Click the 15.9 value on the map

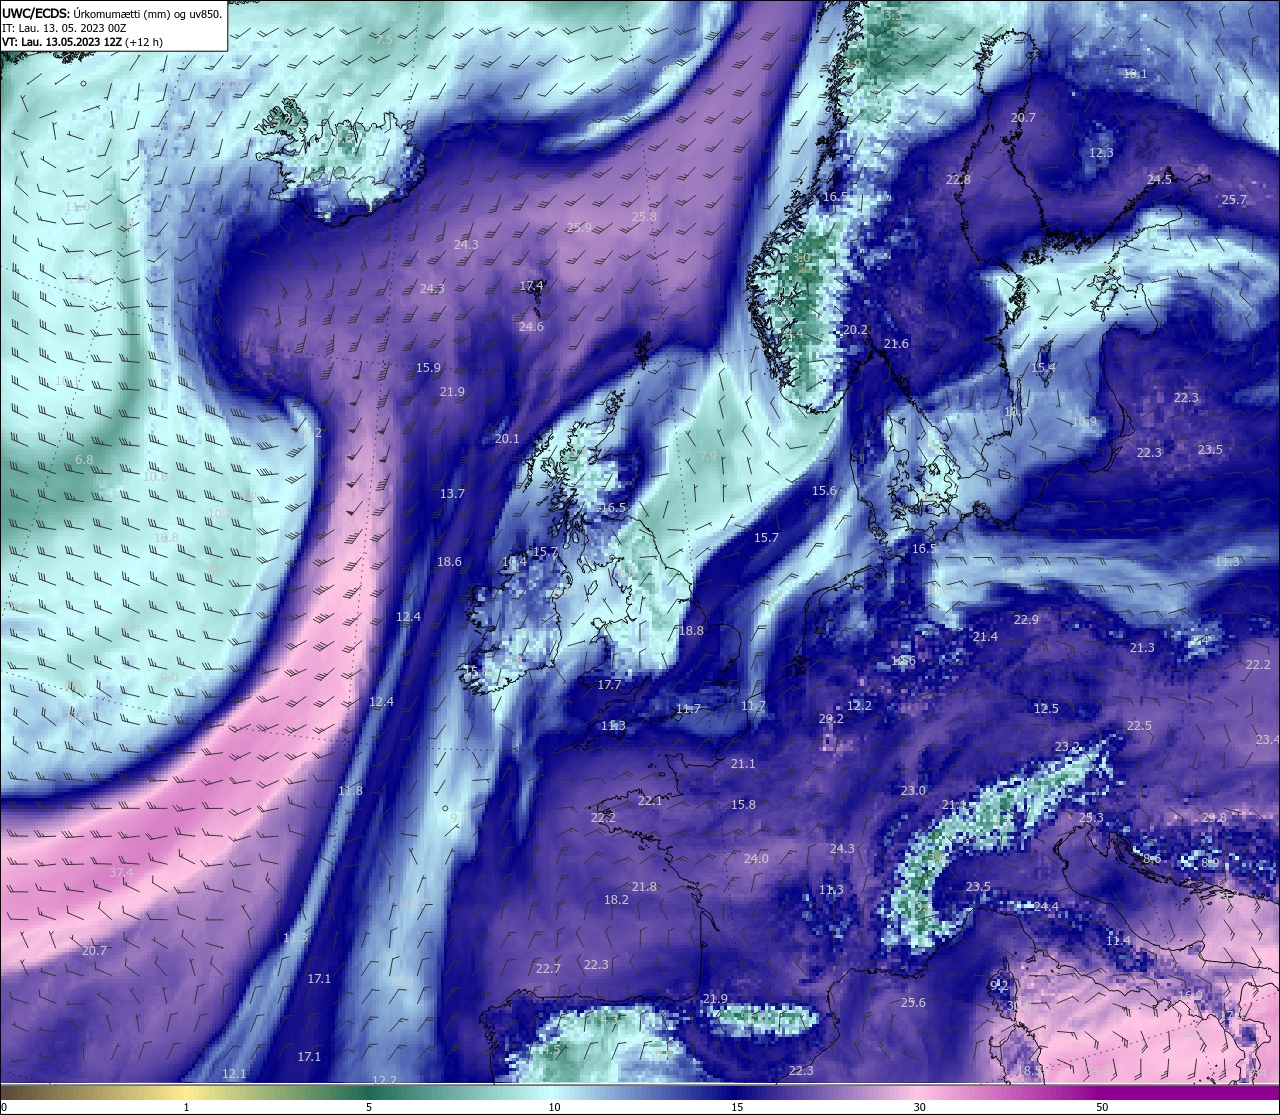point(428,367)
